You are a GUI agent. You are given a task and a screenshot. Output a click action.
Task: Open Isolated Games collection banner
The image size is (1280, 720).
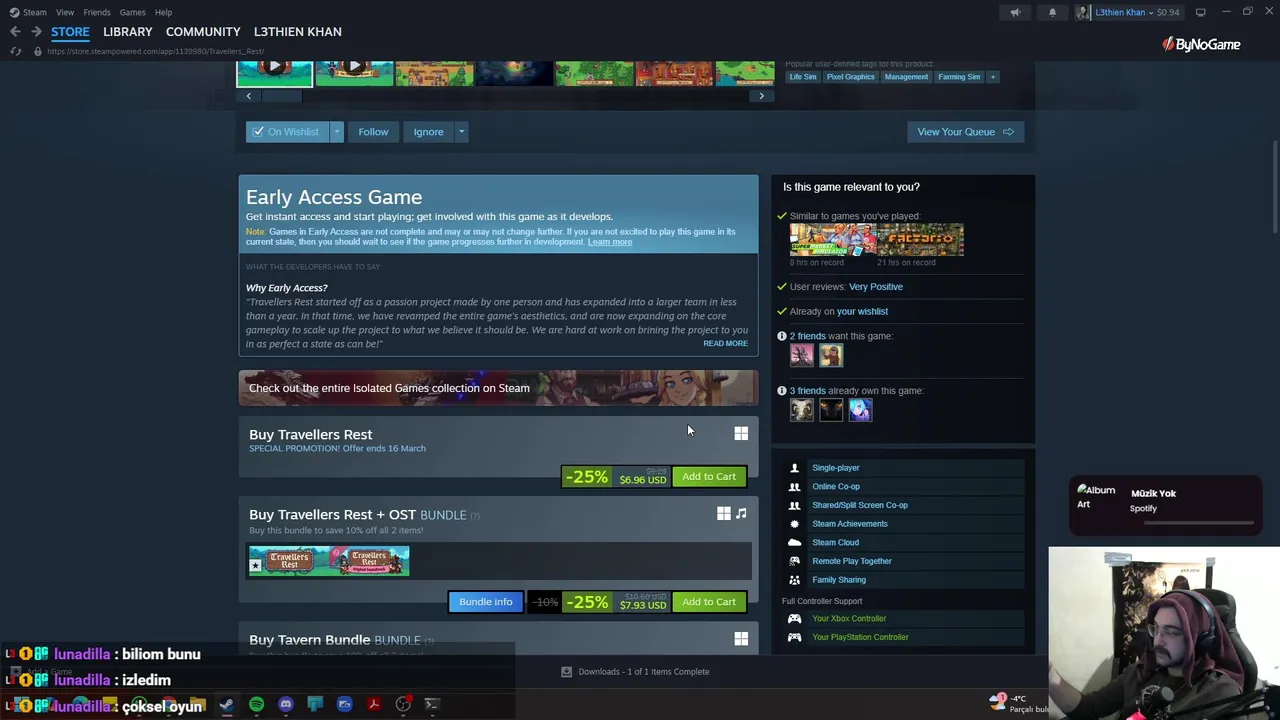coord(498,388)
